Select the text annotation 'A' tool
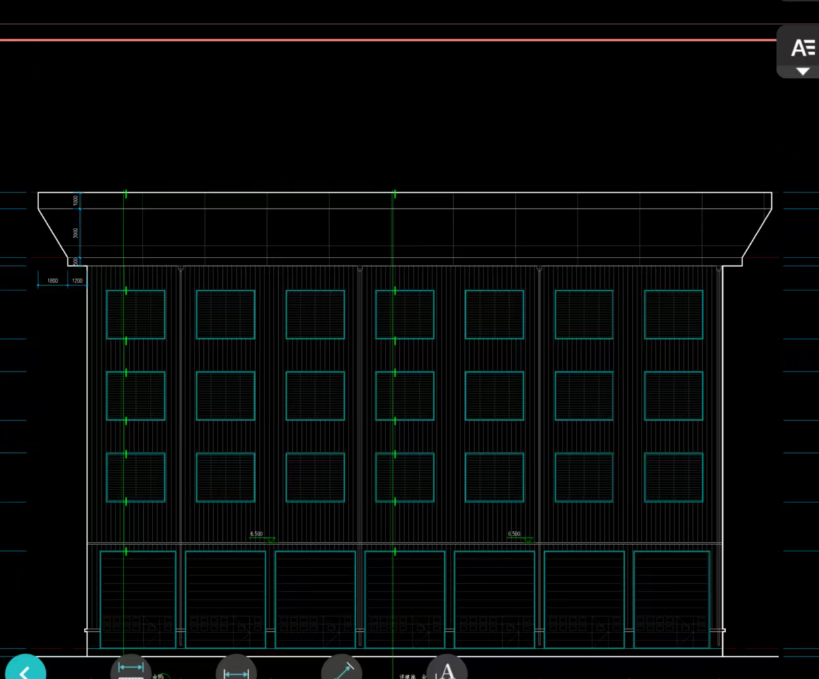Screen dimensions: 819x679 point(447,669)
